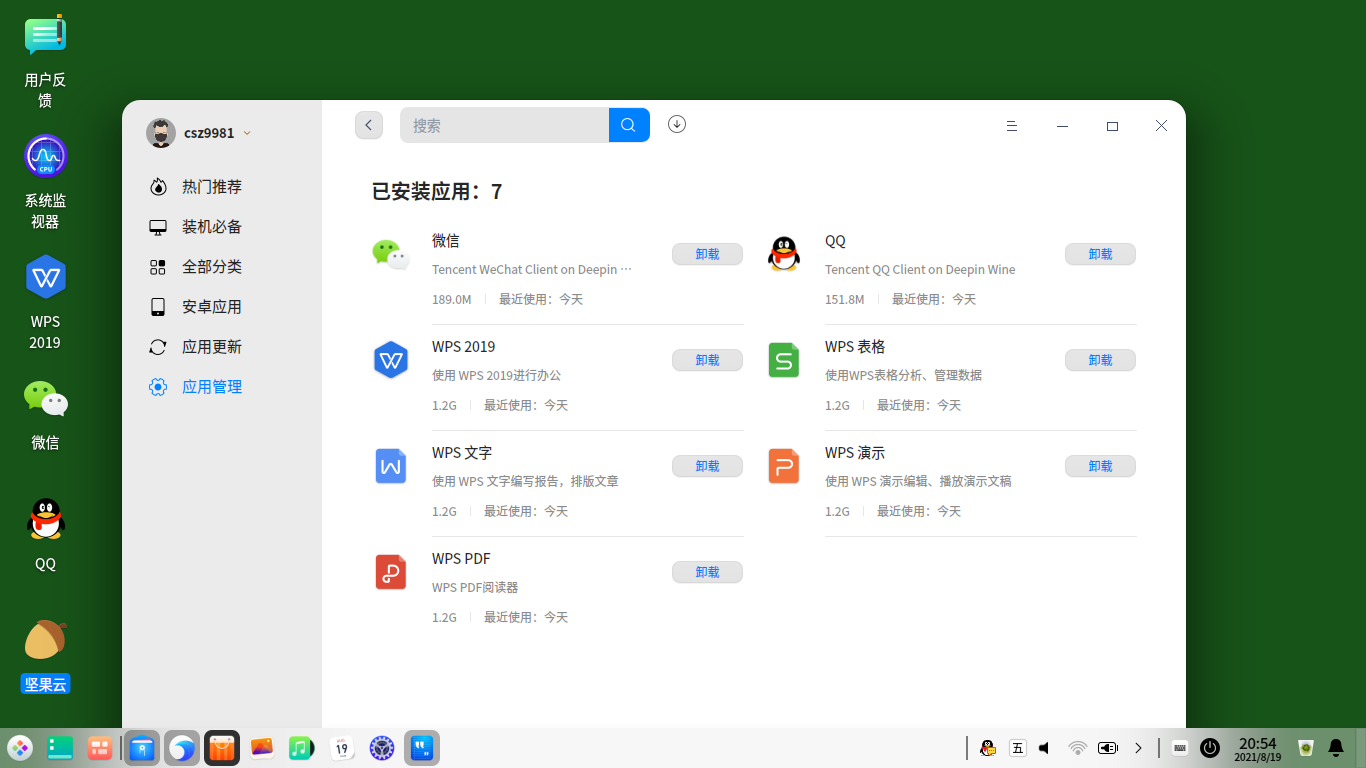Open the Wi-Fi network tray icon
This screenshot has width=1366, height=768.
pyautogui.click(x=1077, y=748)
